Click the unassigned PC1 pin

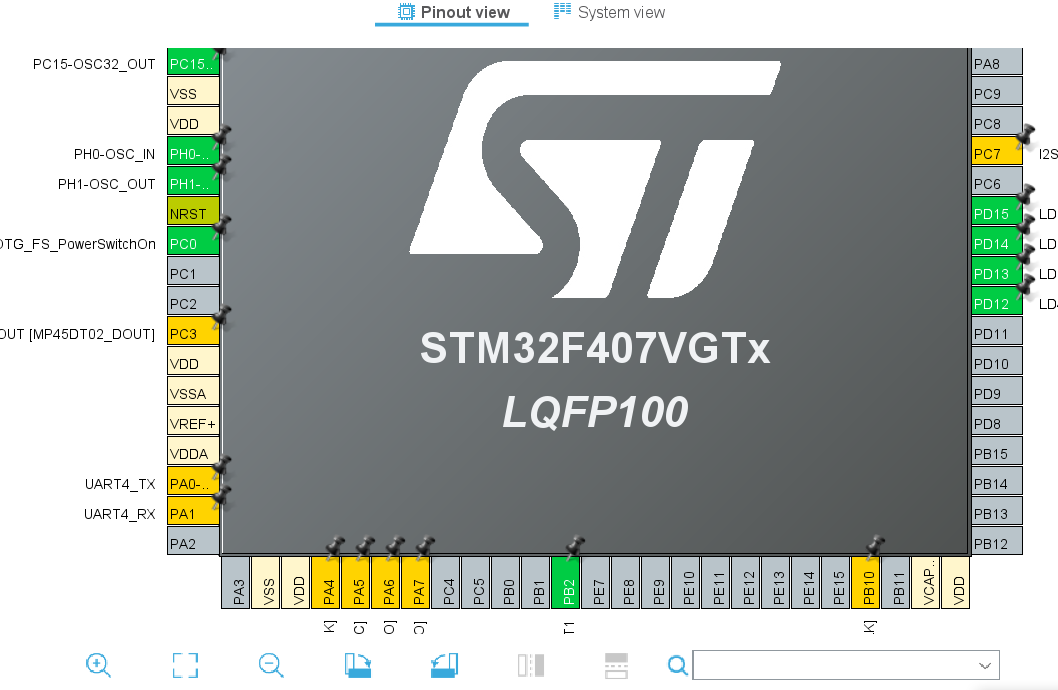193,273
